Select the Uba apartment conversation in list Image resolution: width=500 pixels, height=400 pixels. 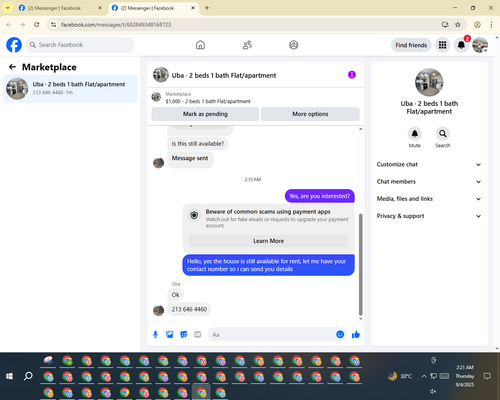click(70, 88)
